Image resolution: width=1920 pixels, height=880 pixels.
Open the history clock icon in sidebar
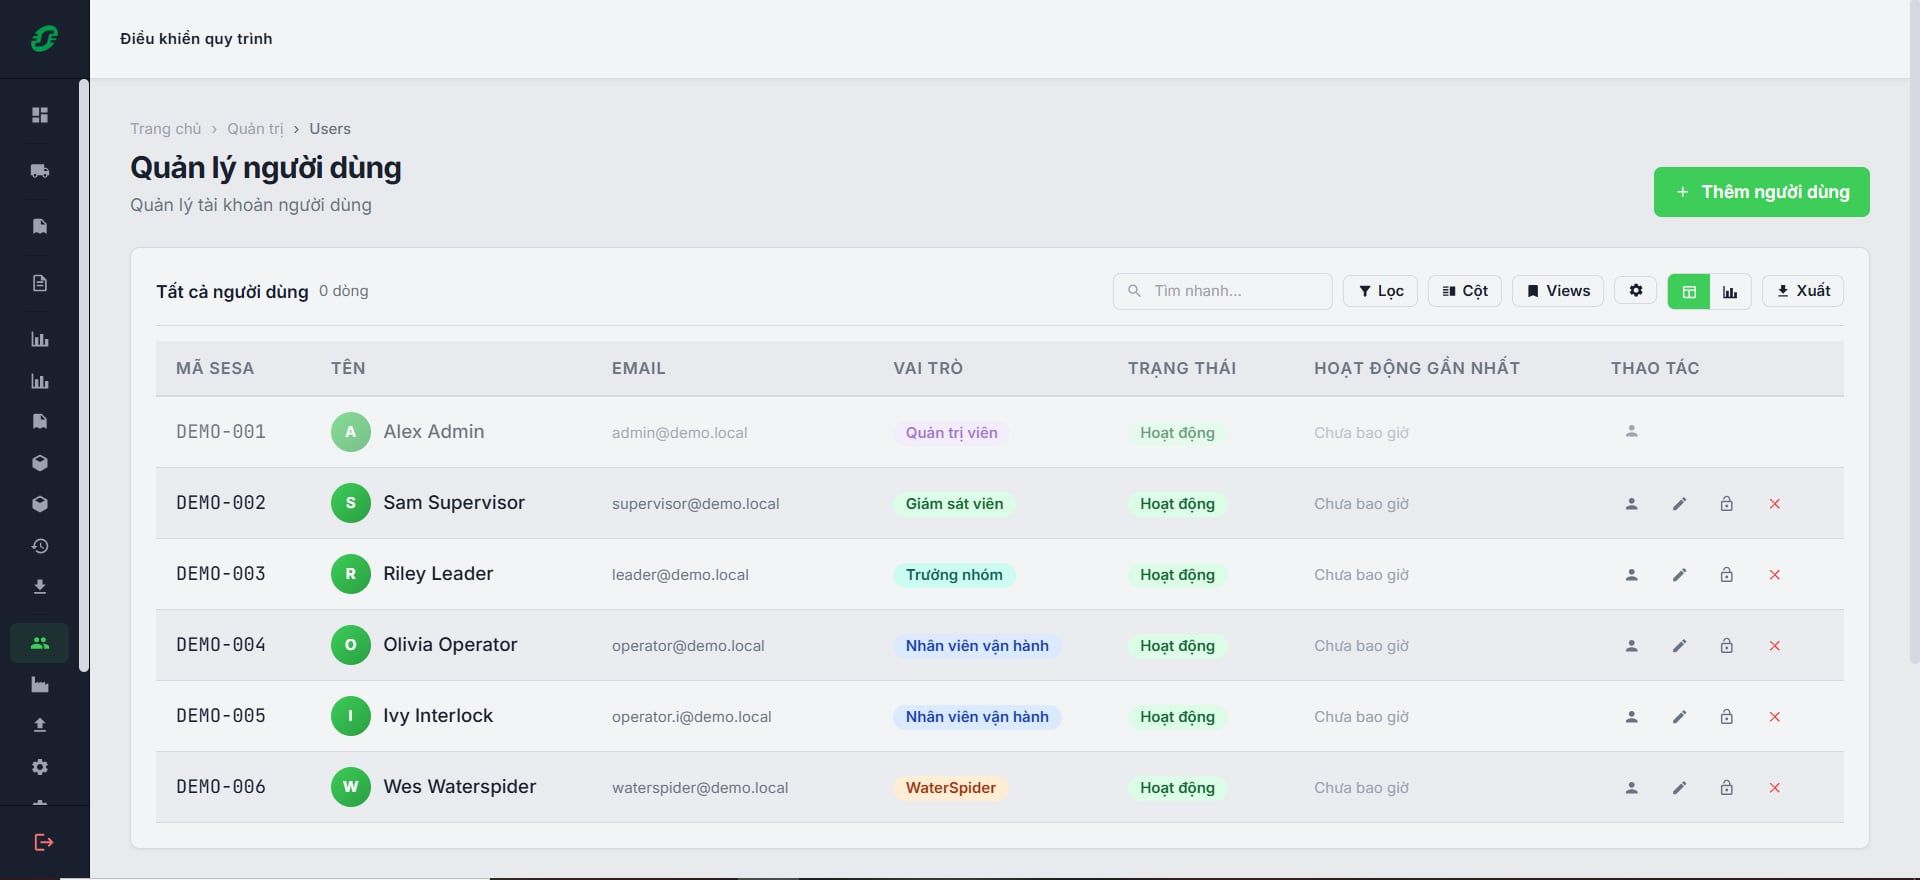40,546
